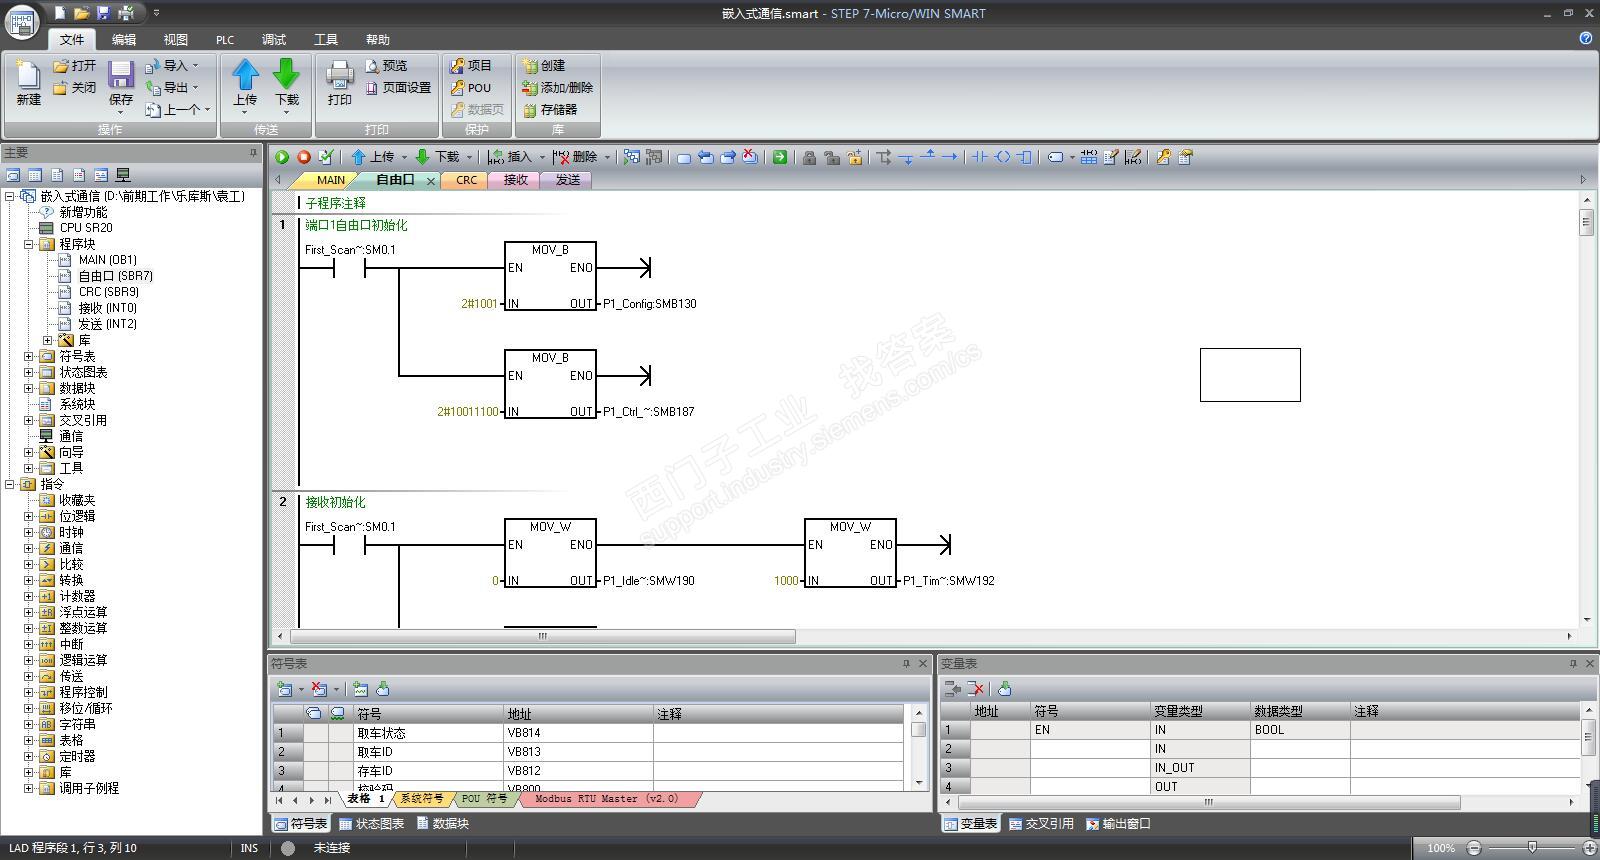Click quick access New document icon
The height and width of the screenshot is (860, 1600).
click(x=60, y=13)
